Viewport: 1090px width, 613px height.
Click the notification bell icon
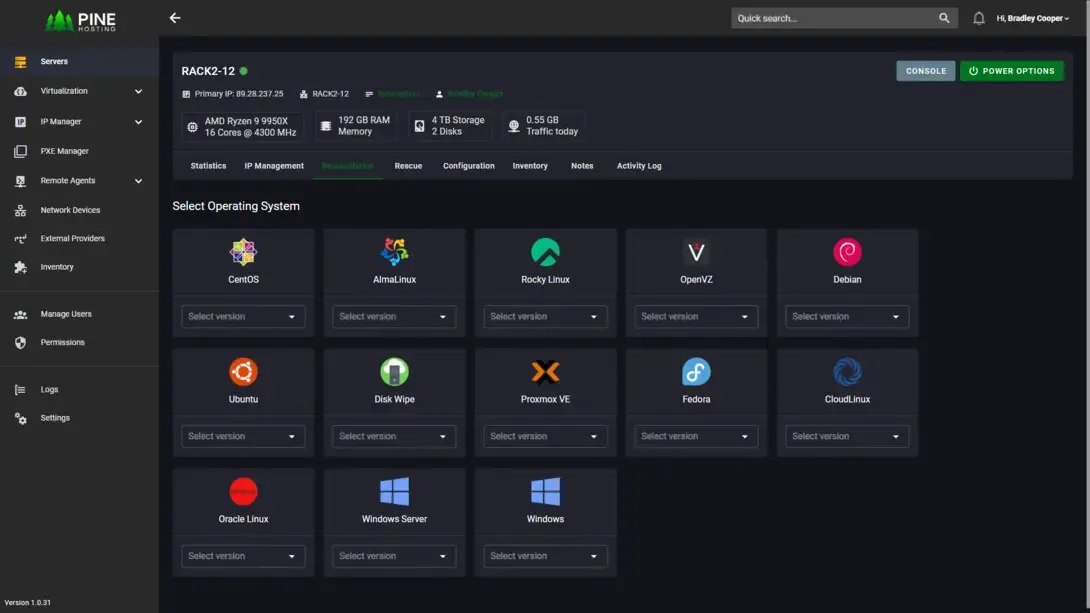978,18
